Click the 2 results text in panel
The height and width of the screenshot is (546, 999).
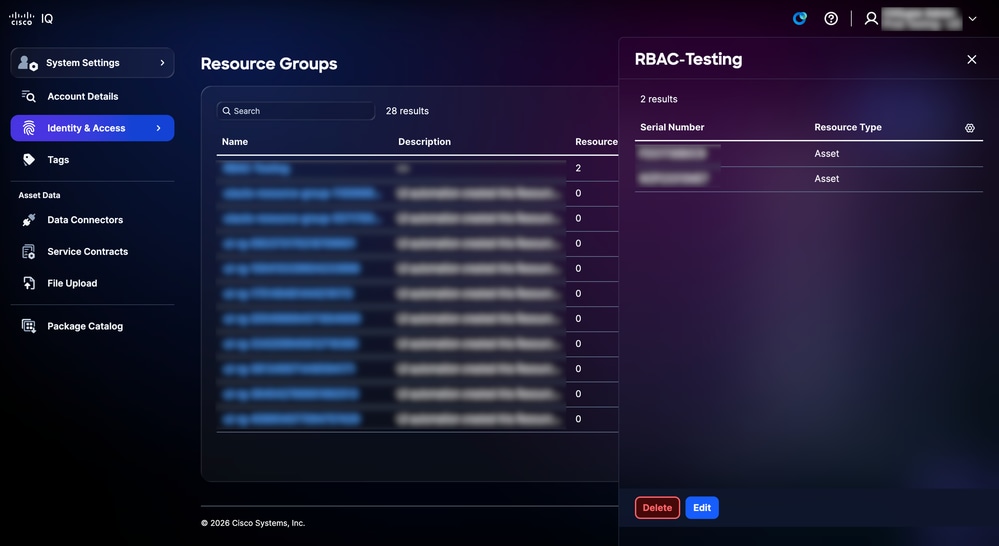click(659, 99)
